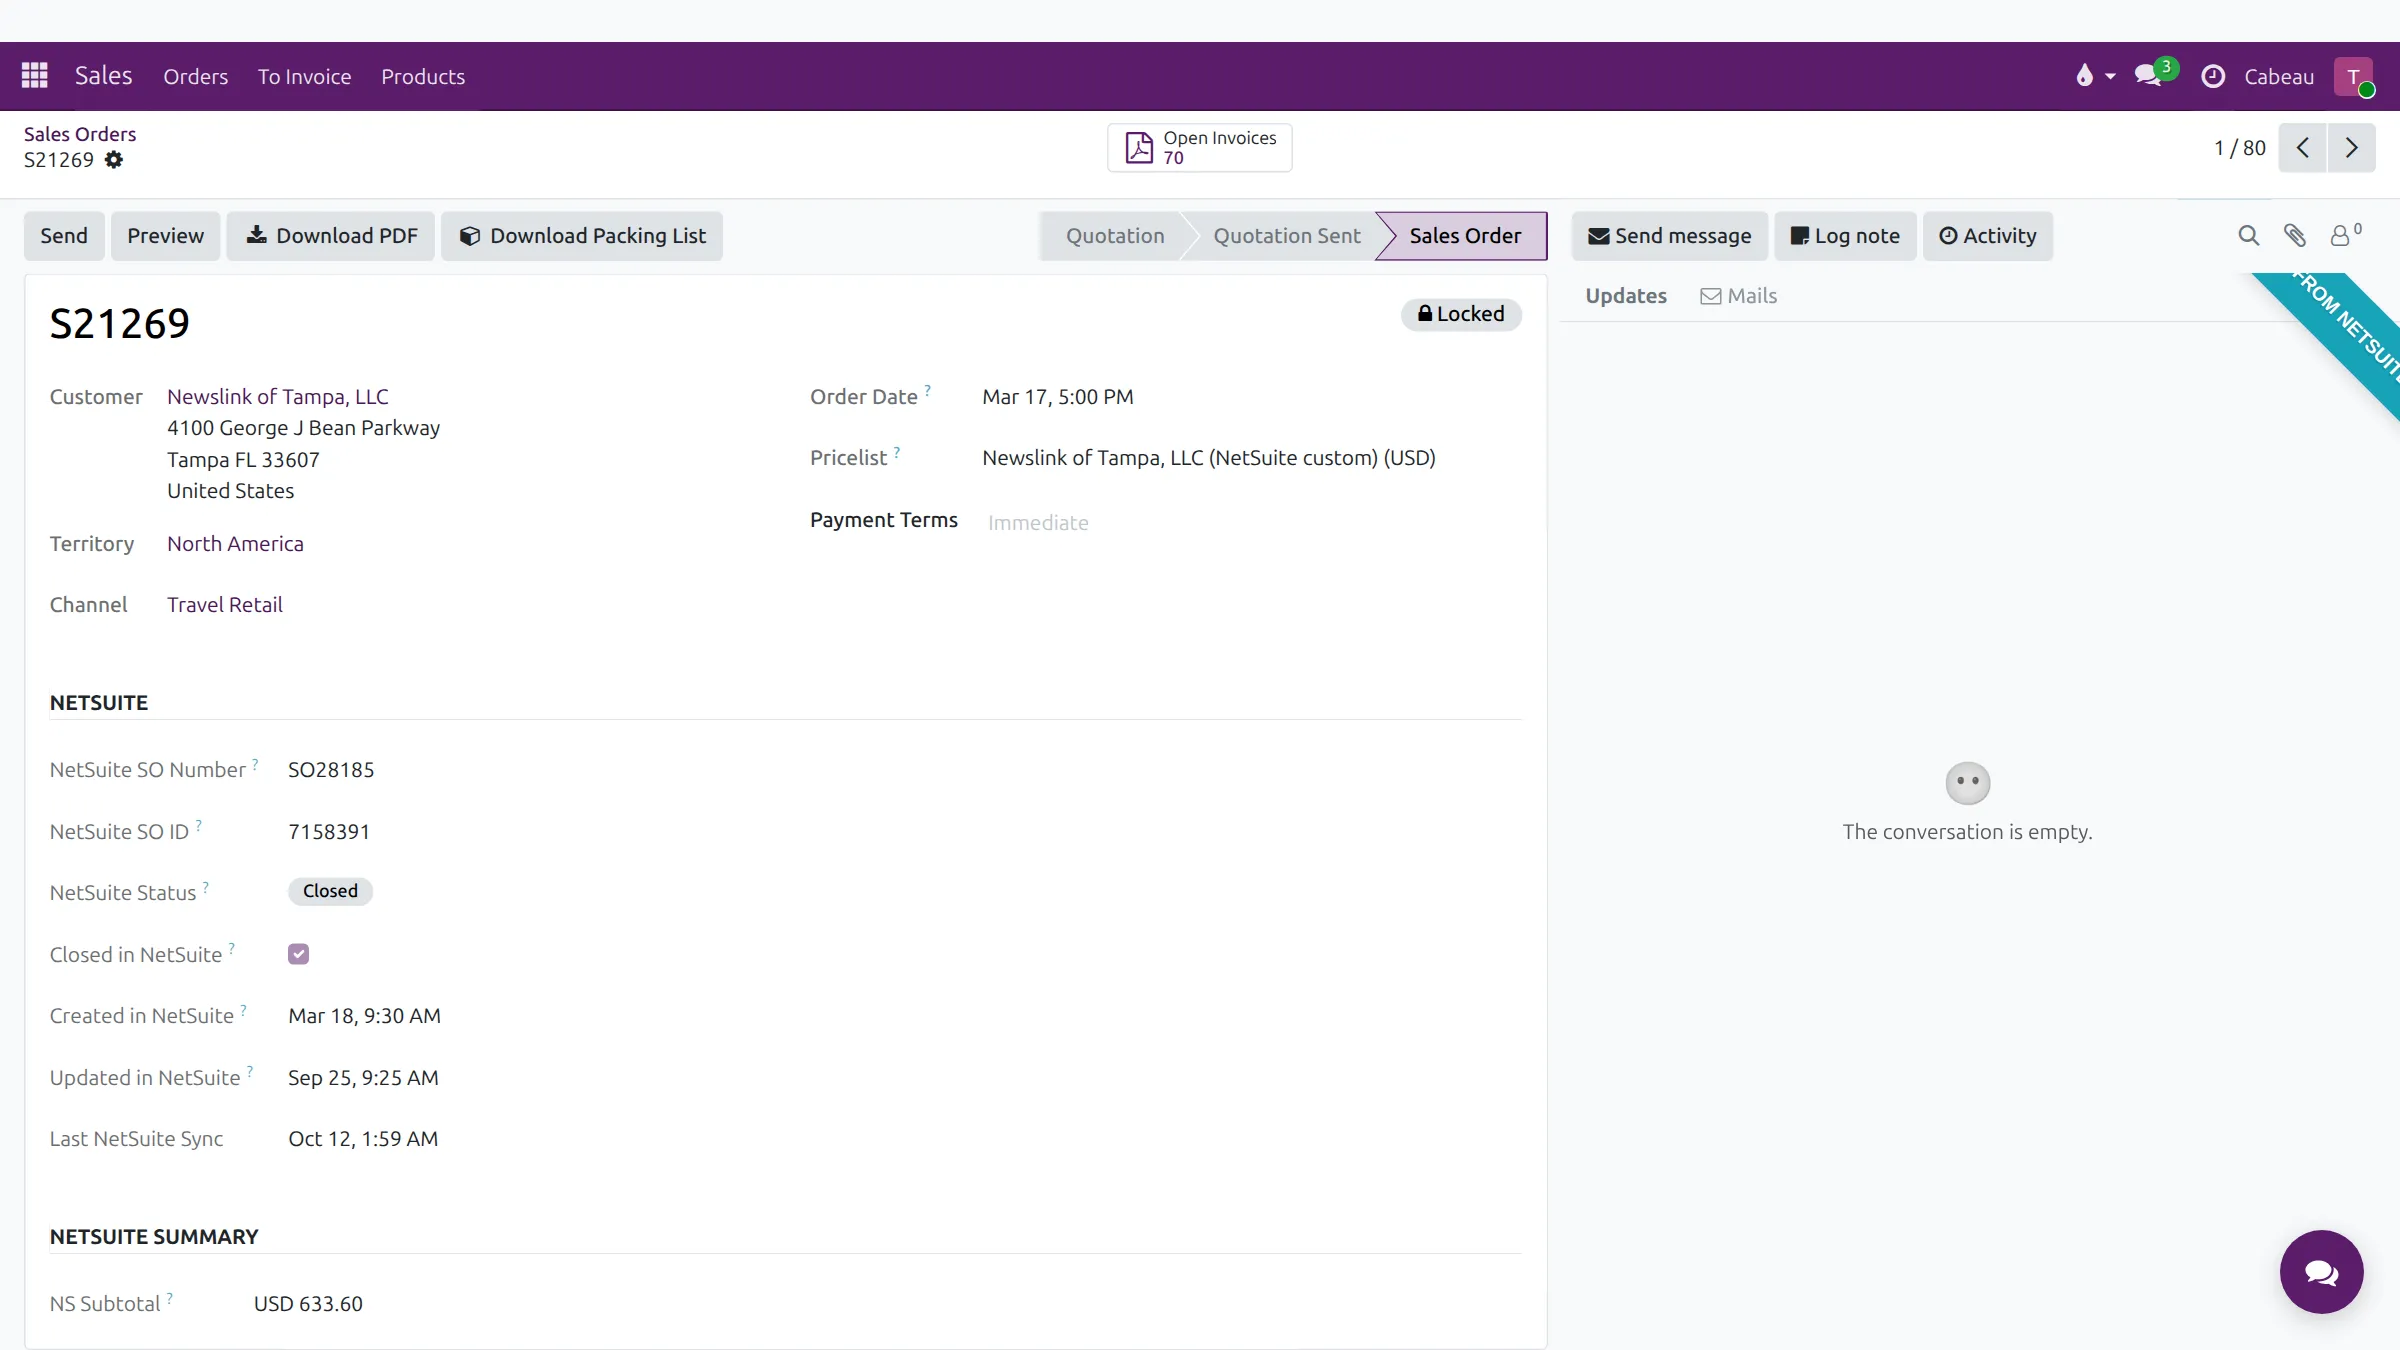Click the Closed in NetSuite help mark
Viewport: 2400px width, 1350px height.
(232, 948)
